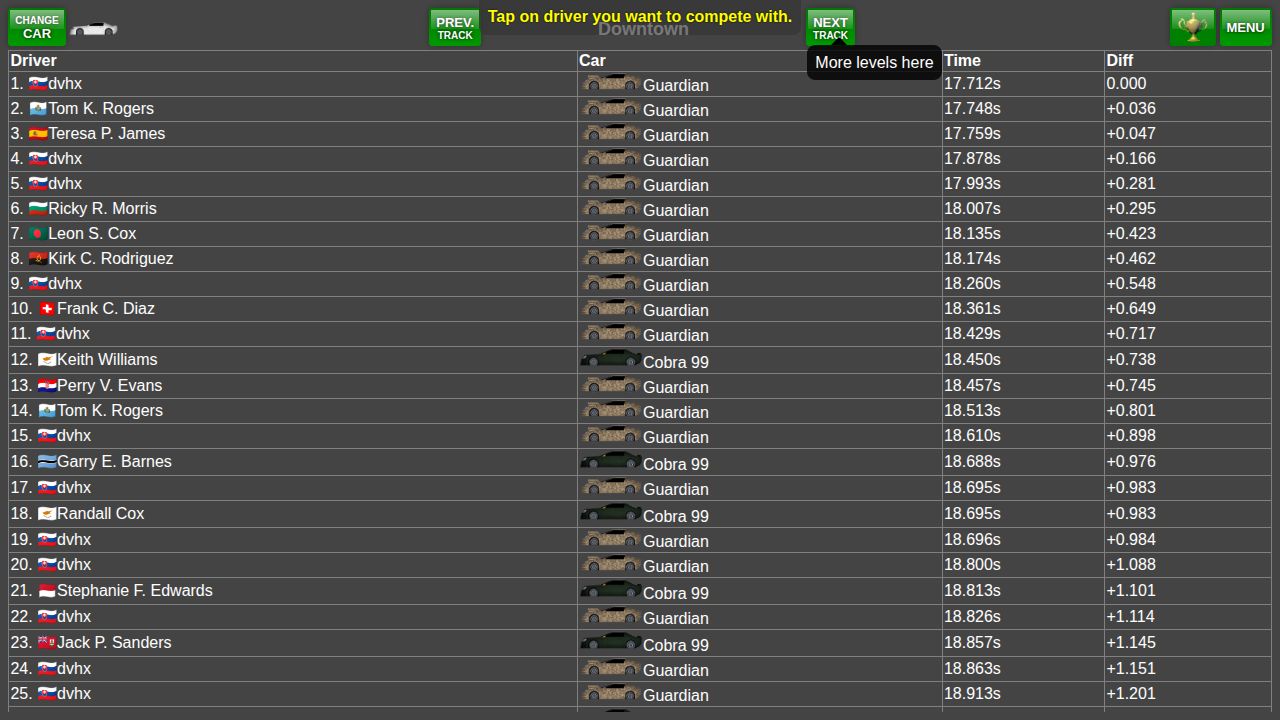Select driver Perry V. Evans
The height and width of the screenshot is (720, 1280).
pos(109,385)
